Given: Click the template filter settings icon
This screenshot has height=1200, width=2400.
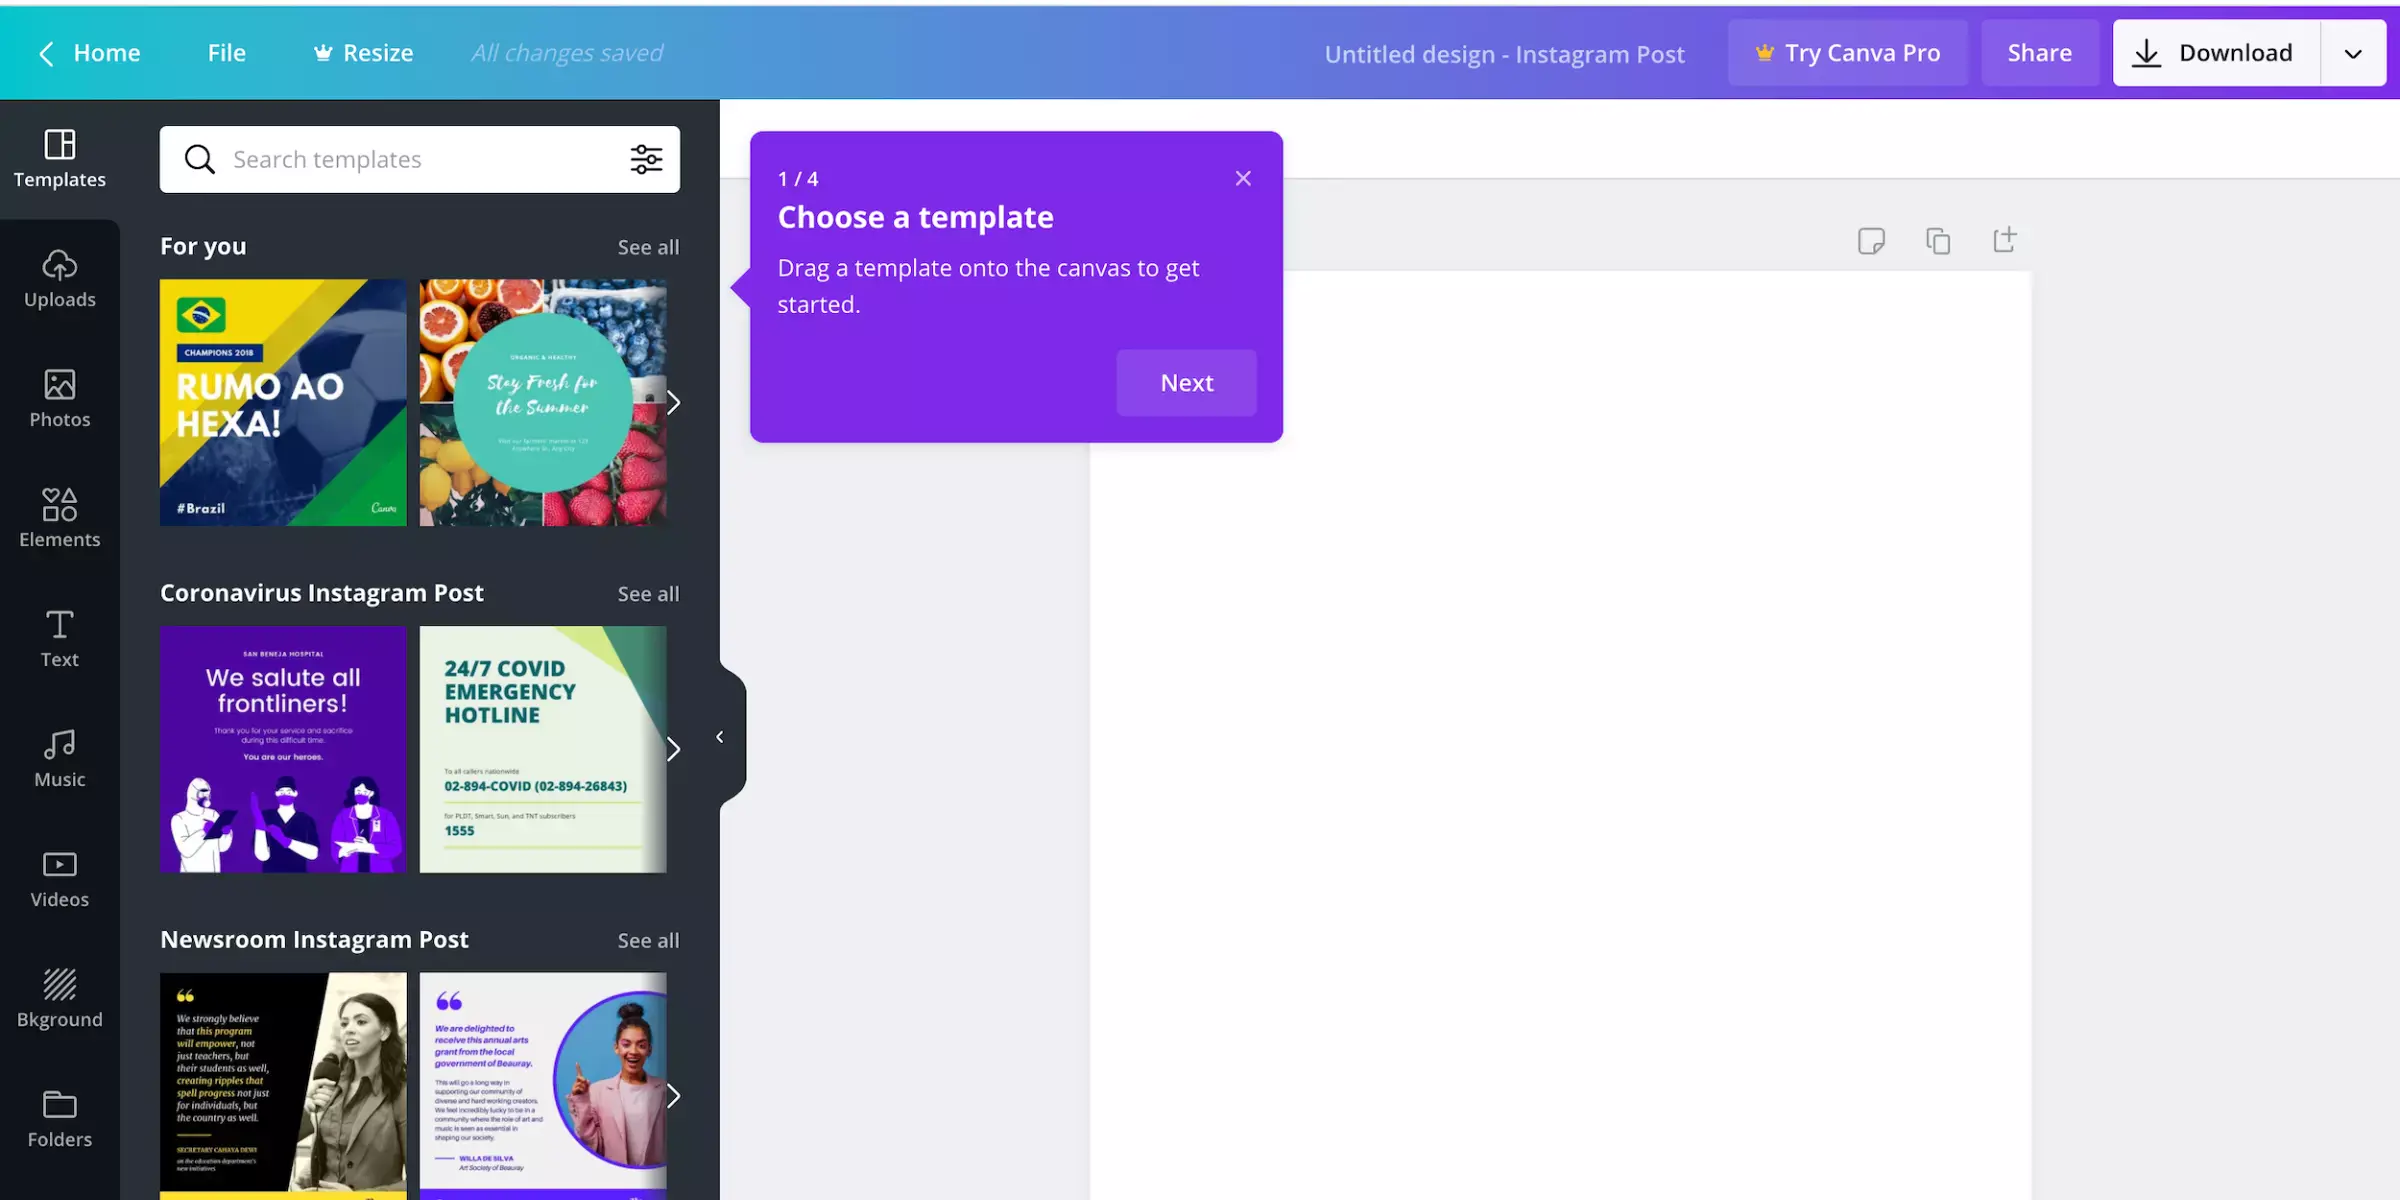Looking at the screenshot, I should pos(646,158).
